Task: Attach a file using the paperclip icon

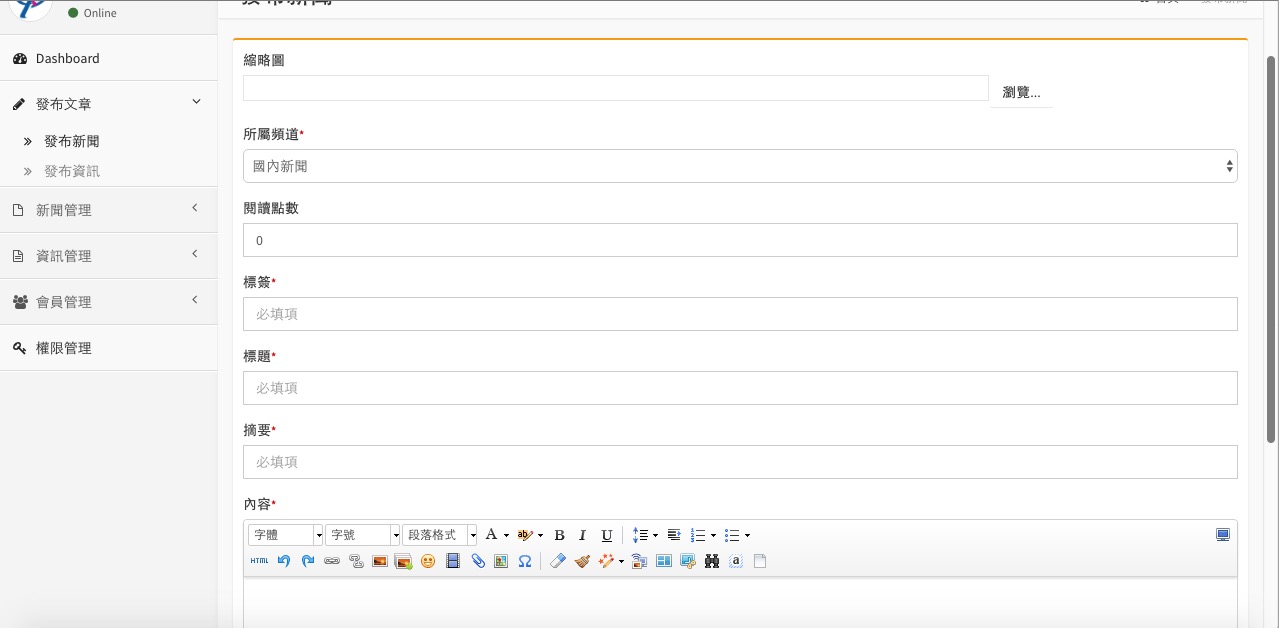Action: [478, 562]
